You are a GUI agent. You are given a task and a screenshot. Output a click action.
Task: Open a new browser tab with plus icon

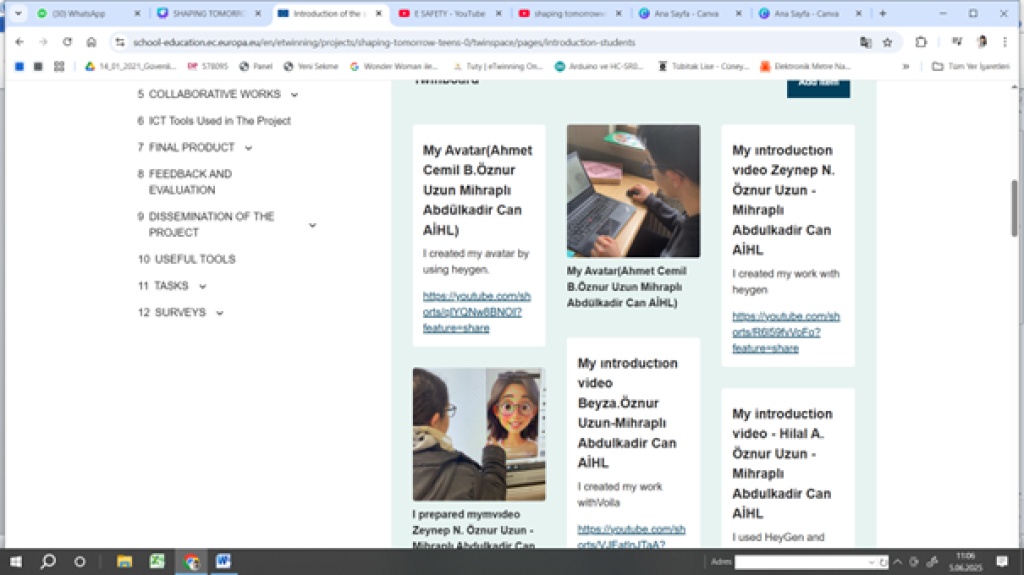pyautogui.click(x=882, y=14)
